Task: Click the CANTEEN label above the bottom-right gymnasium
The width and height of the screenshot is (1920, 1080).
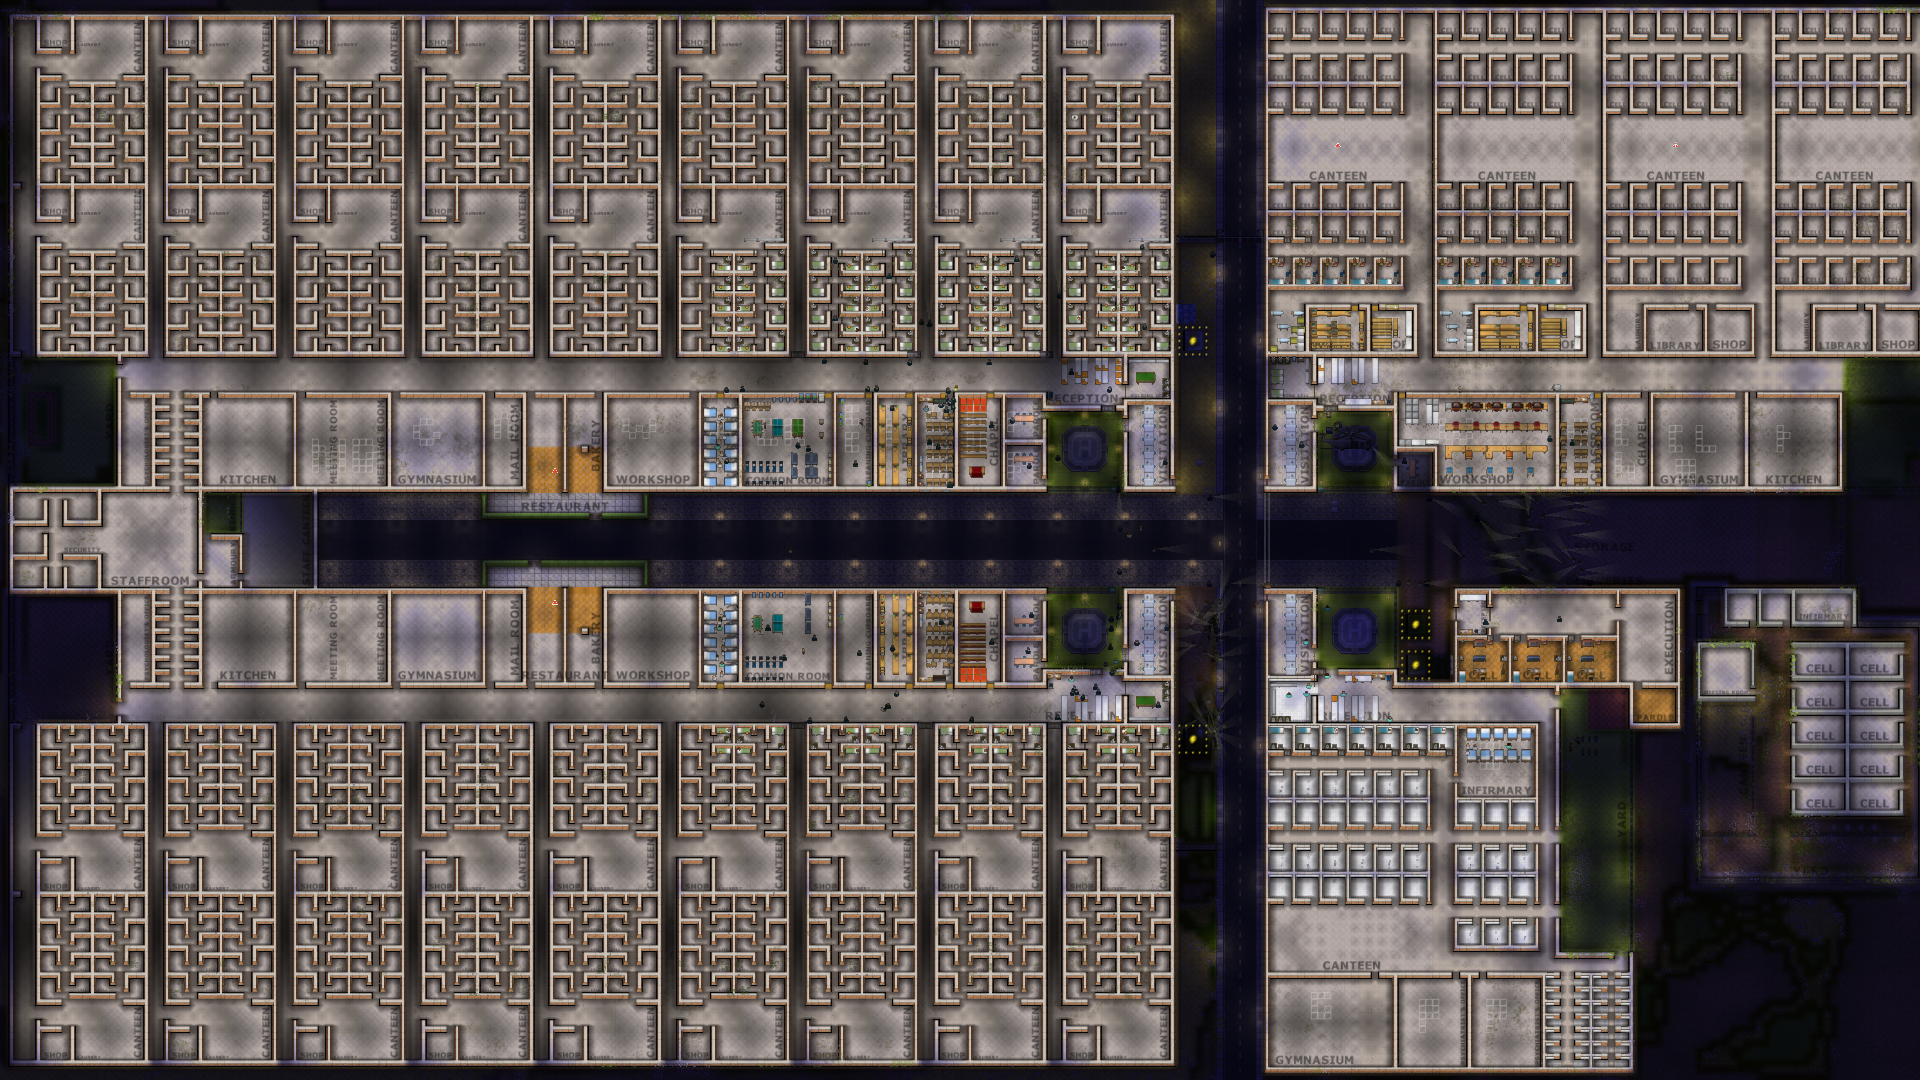Action: click(x=1351, y=965)
